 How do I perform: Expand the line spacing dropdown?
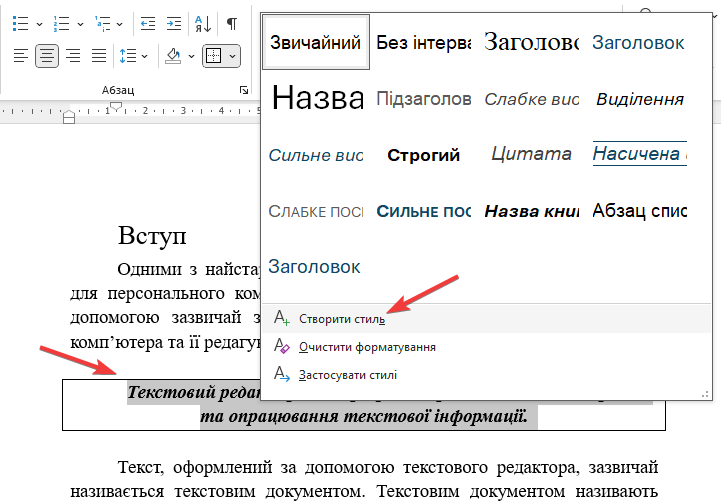pyautogui.click(x=145, y=56)
